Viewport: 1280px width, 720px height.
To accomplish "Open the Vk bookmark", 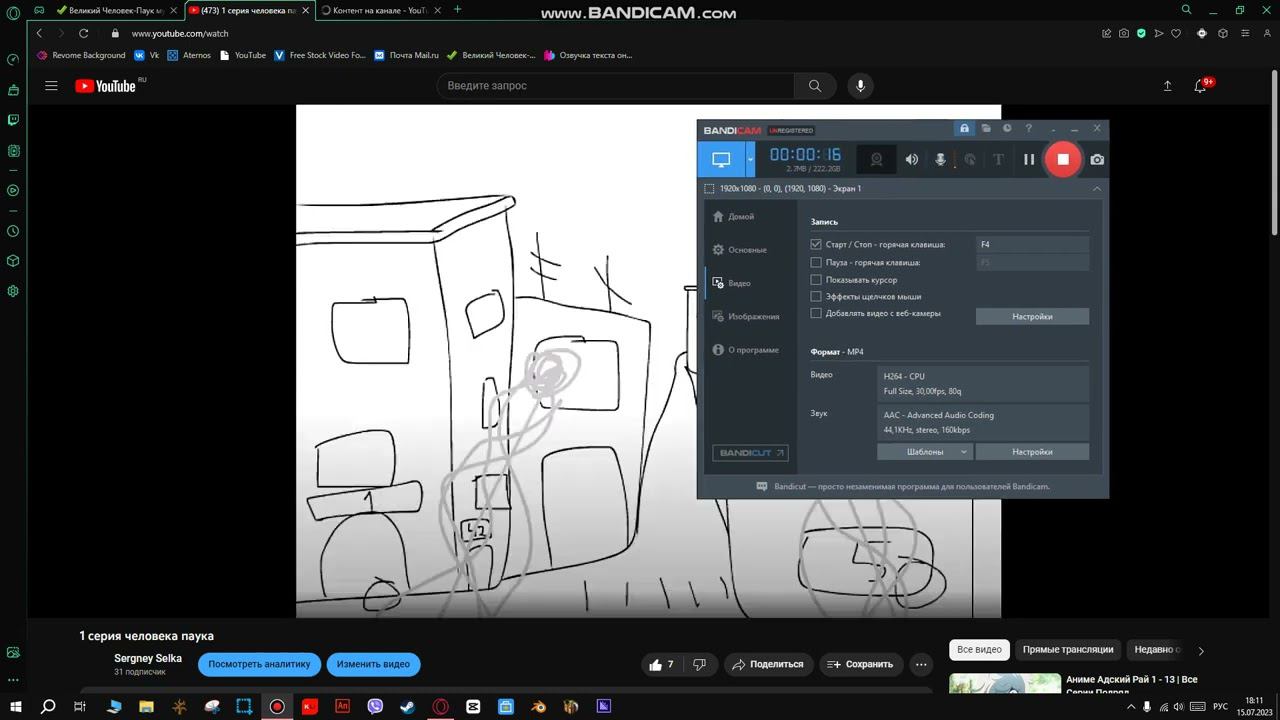I will tap(147, 55).
